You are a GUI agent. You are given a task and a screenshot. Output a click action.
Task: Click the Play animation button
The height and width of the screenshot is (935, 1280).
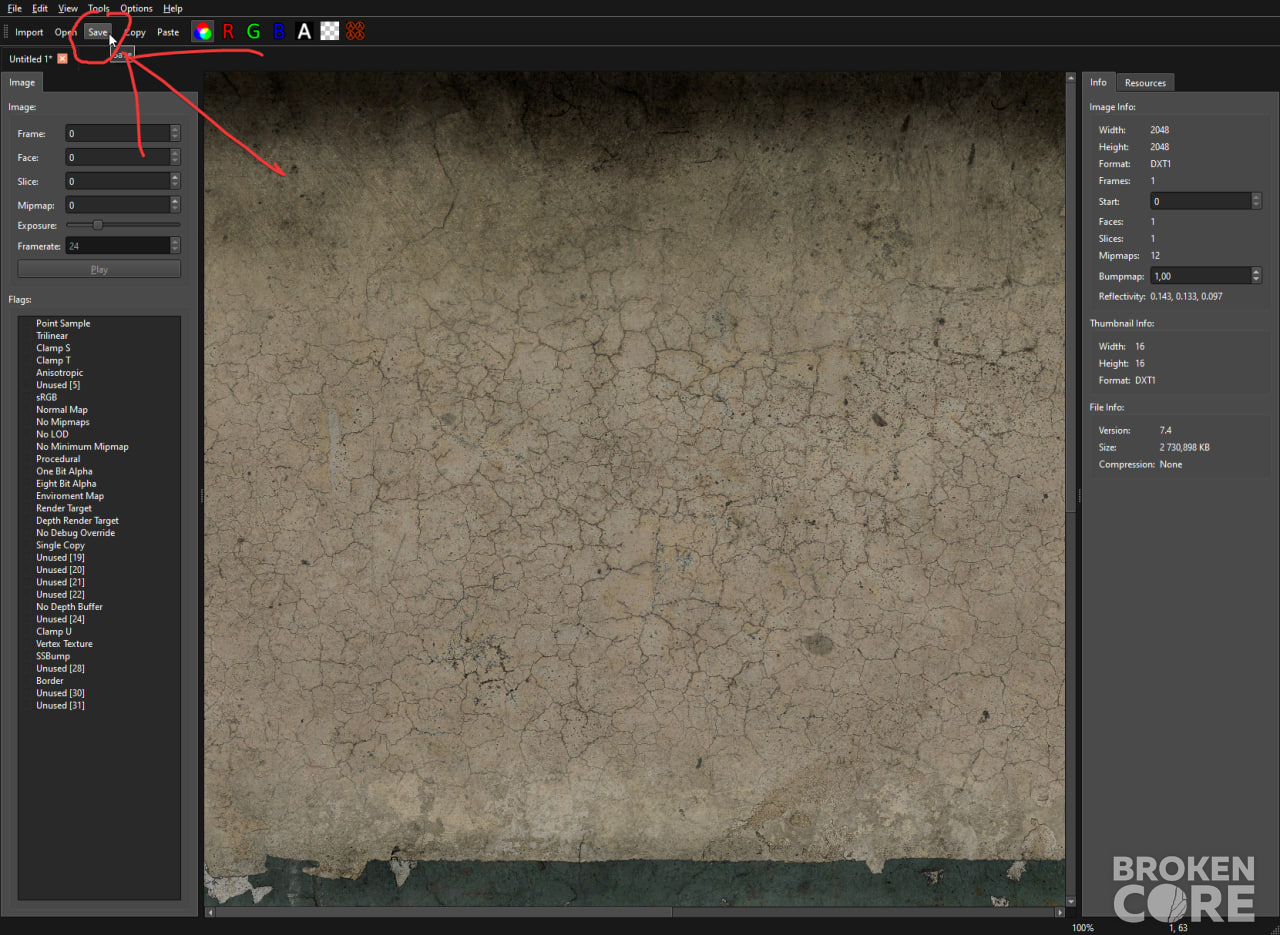pyautogui.click(x=99, y=269)
